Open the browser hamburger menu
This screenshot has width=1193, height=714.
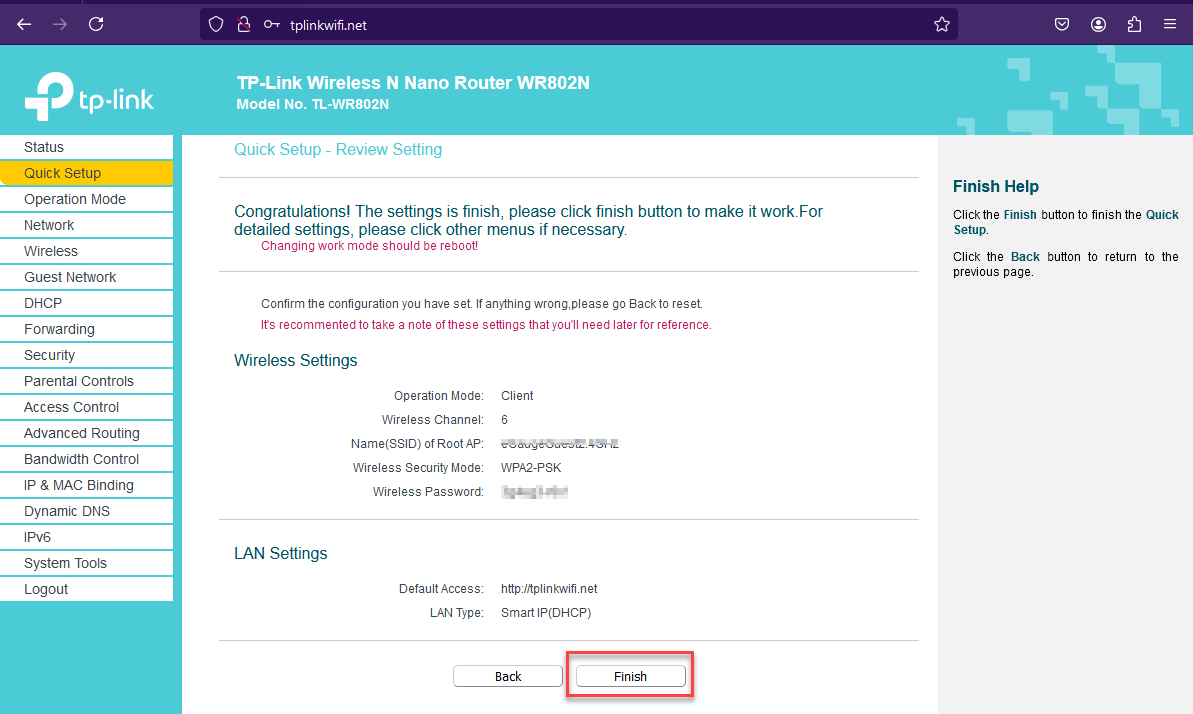[x=1170, y=24]
